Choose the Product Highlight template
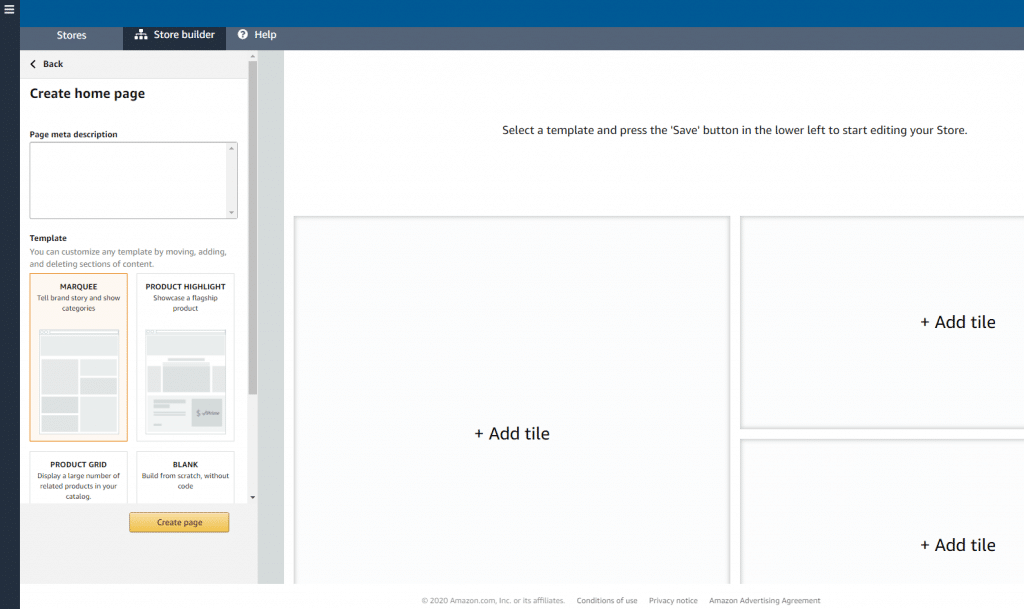 (185, 357)
